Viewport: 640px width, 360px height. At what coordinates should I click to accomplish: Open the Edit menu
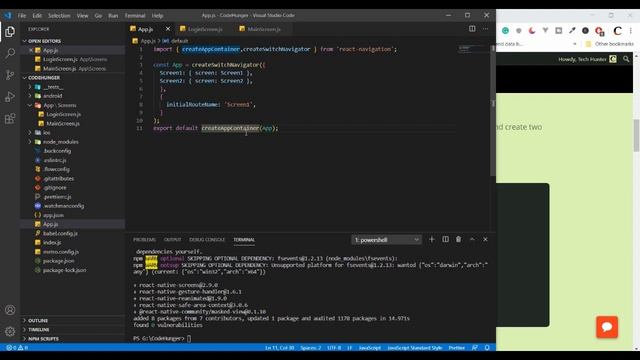point(37,16)
